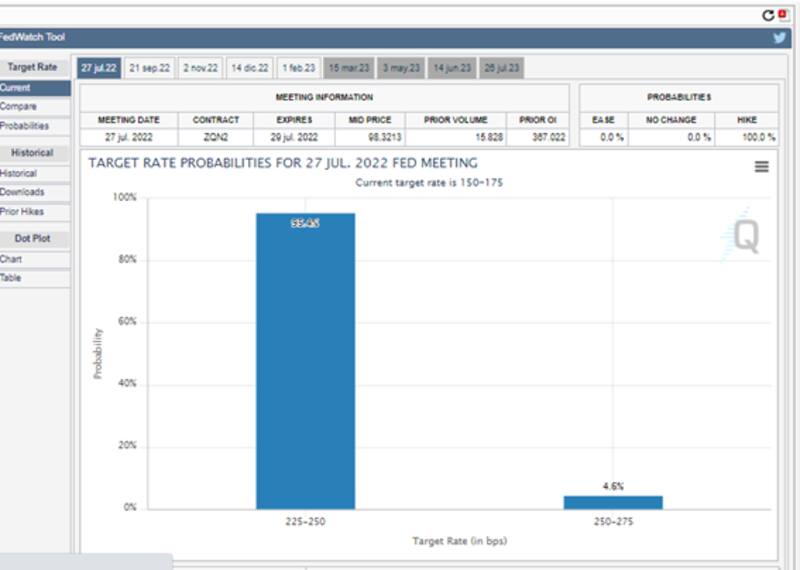Click the red extension icon at top right
The width and height of the screenshot is (800, 570).
click(782, 15)
